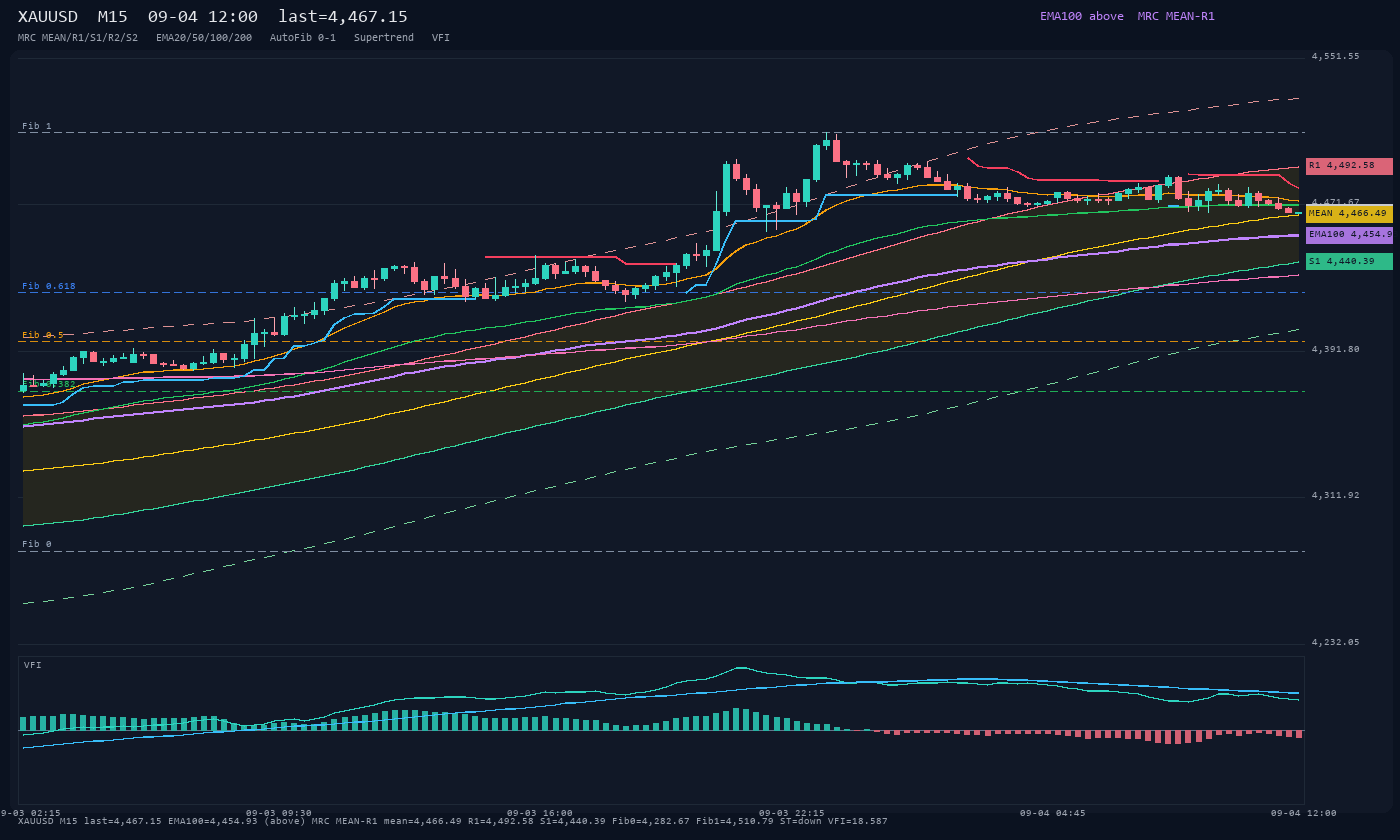
Task: Click the yellow 'MEAN 4,466.49' price tag
Action: click(x=1349, y=214)
